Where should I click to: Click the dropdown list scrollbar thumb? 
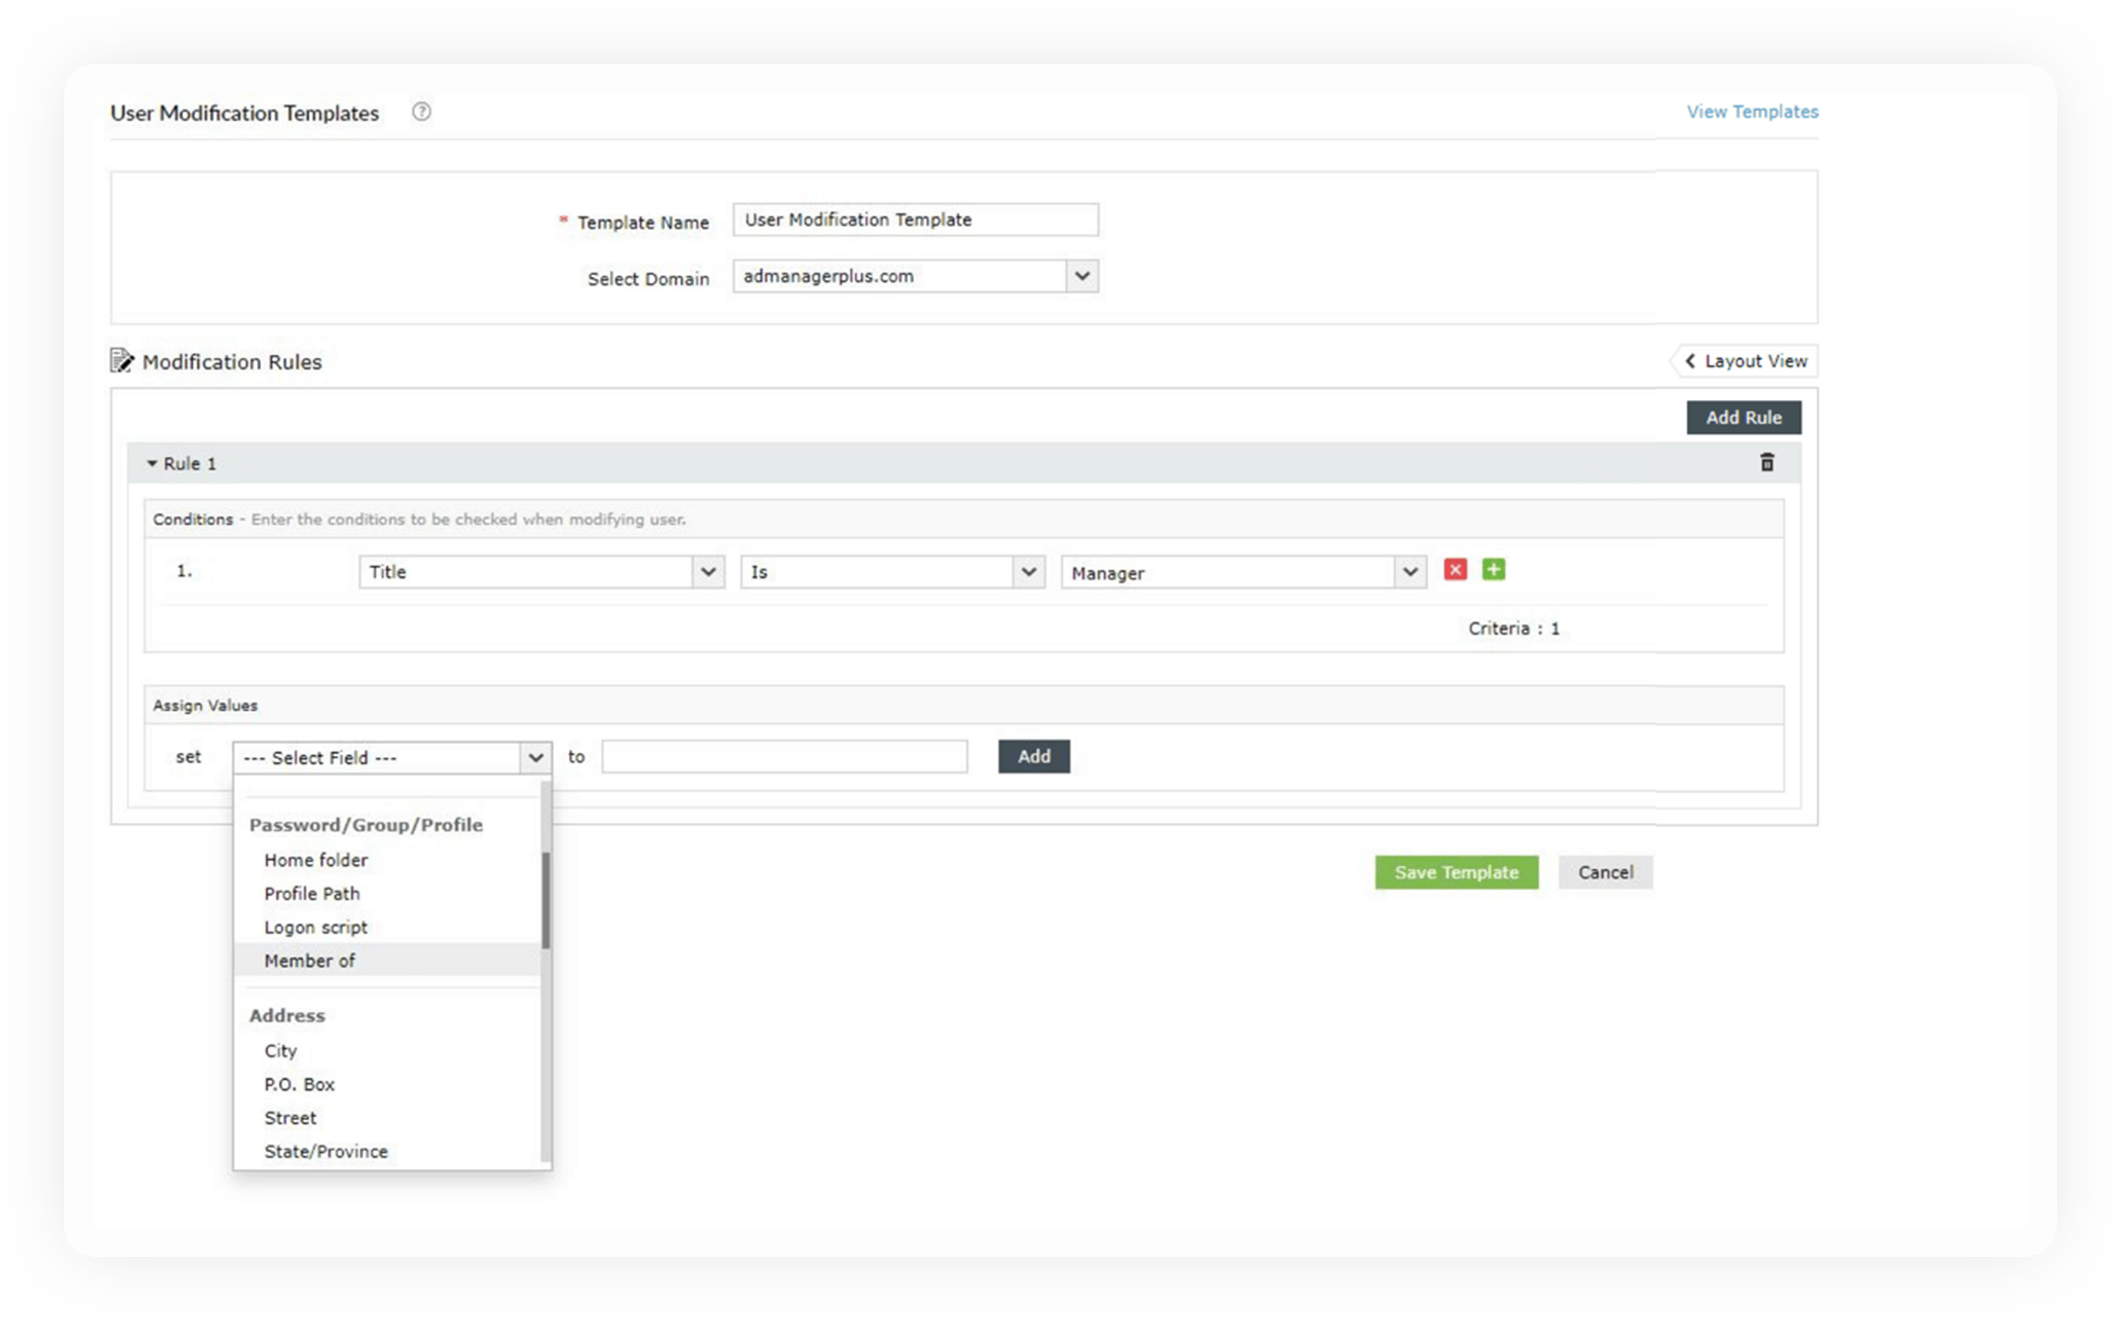click(545, 900)
